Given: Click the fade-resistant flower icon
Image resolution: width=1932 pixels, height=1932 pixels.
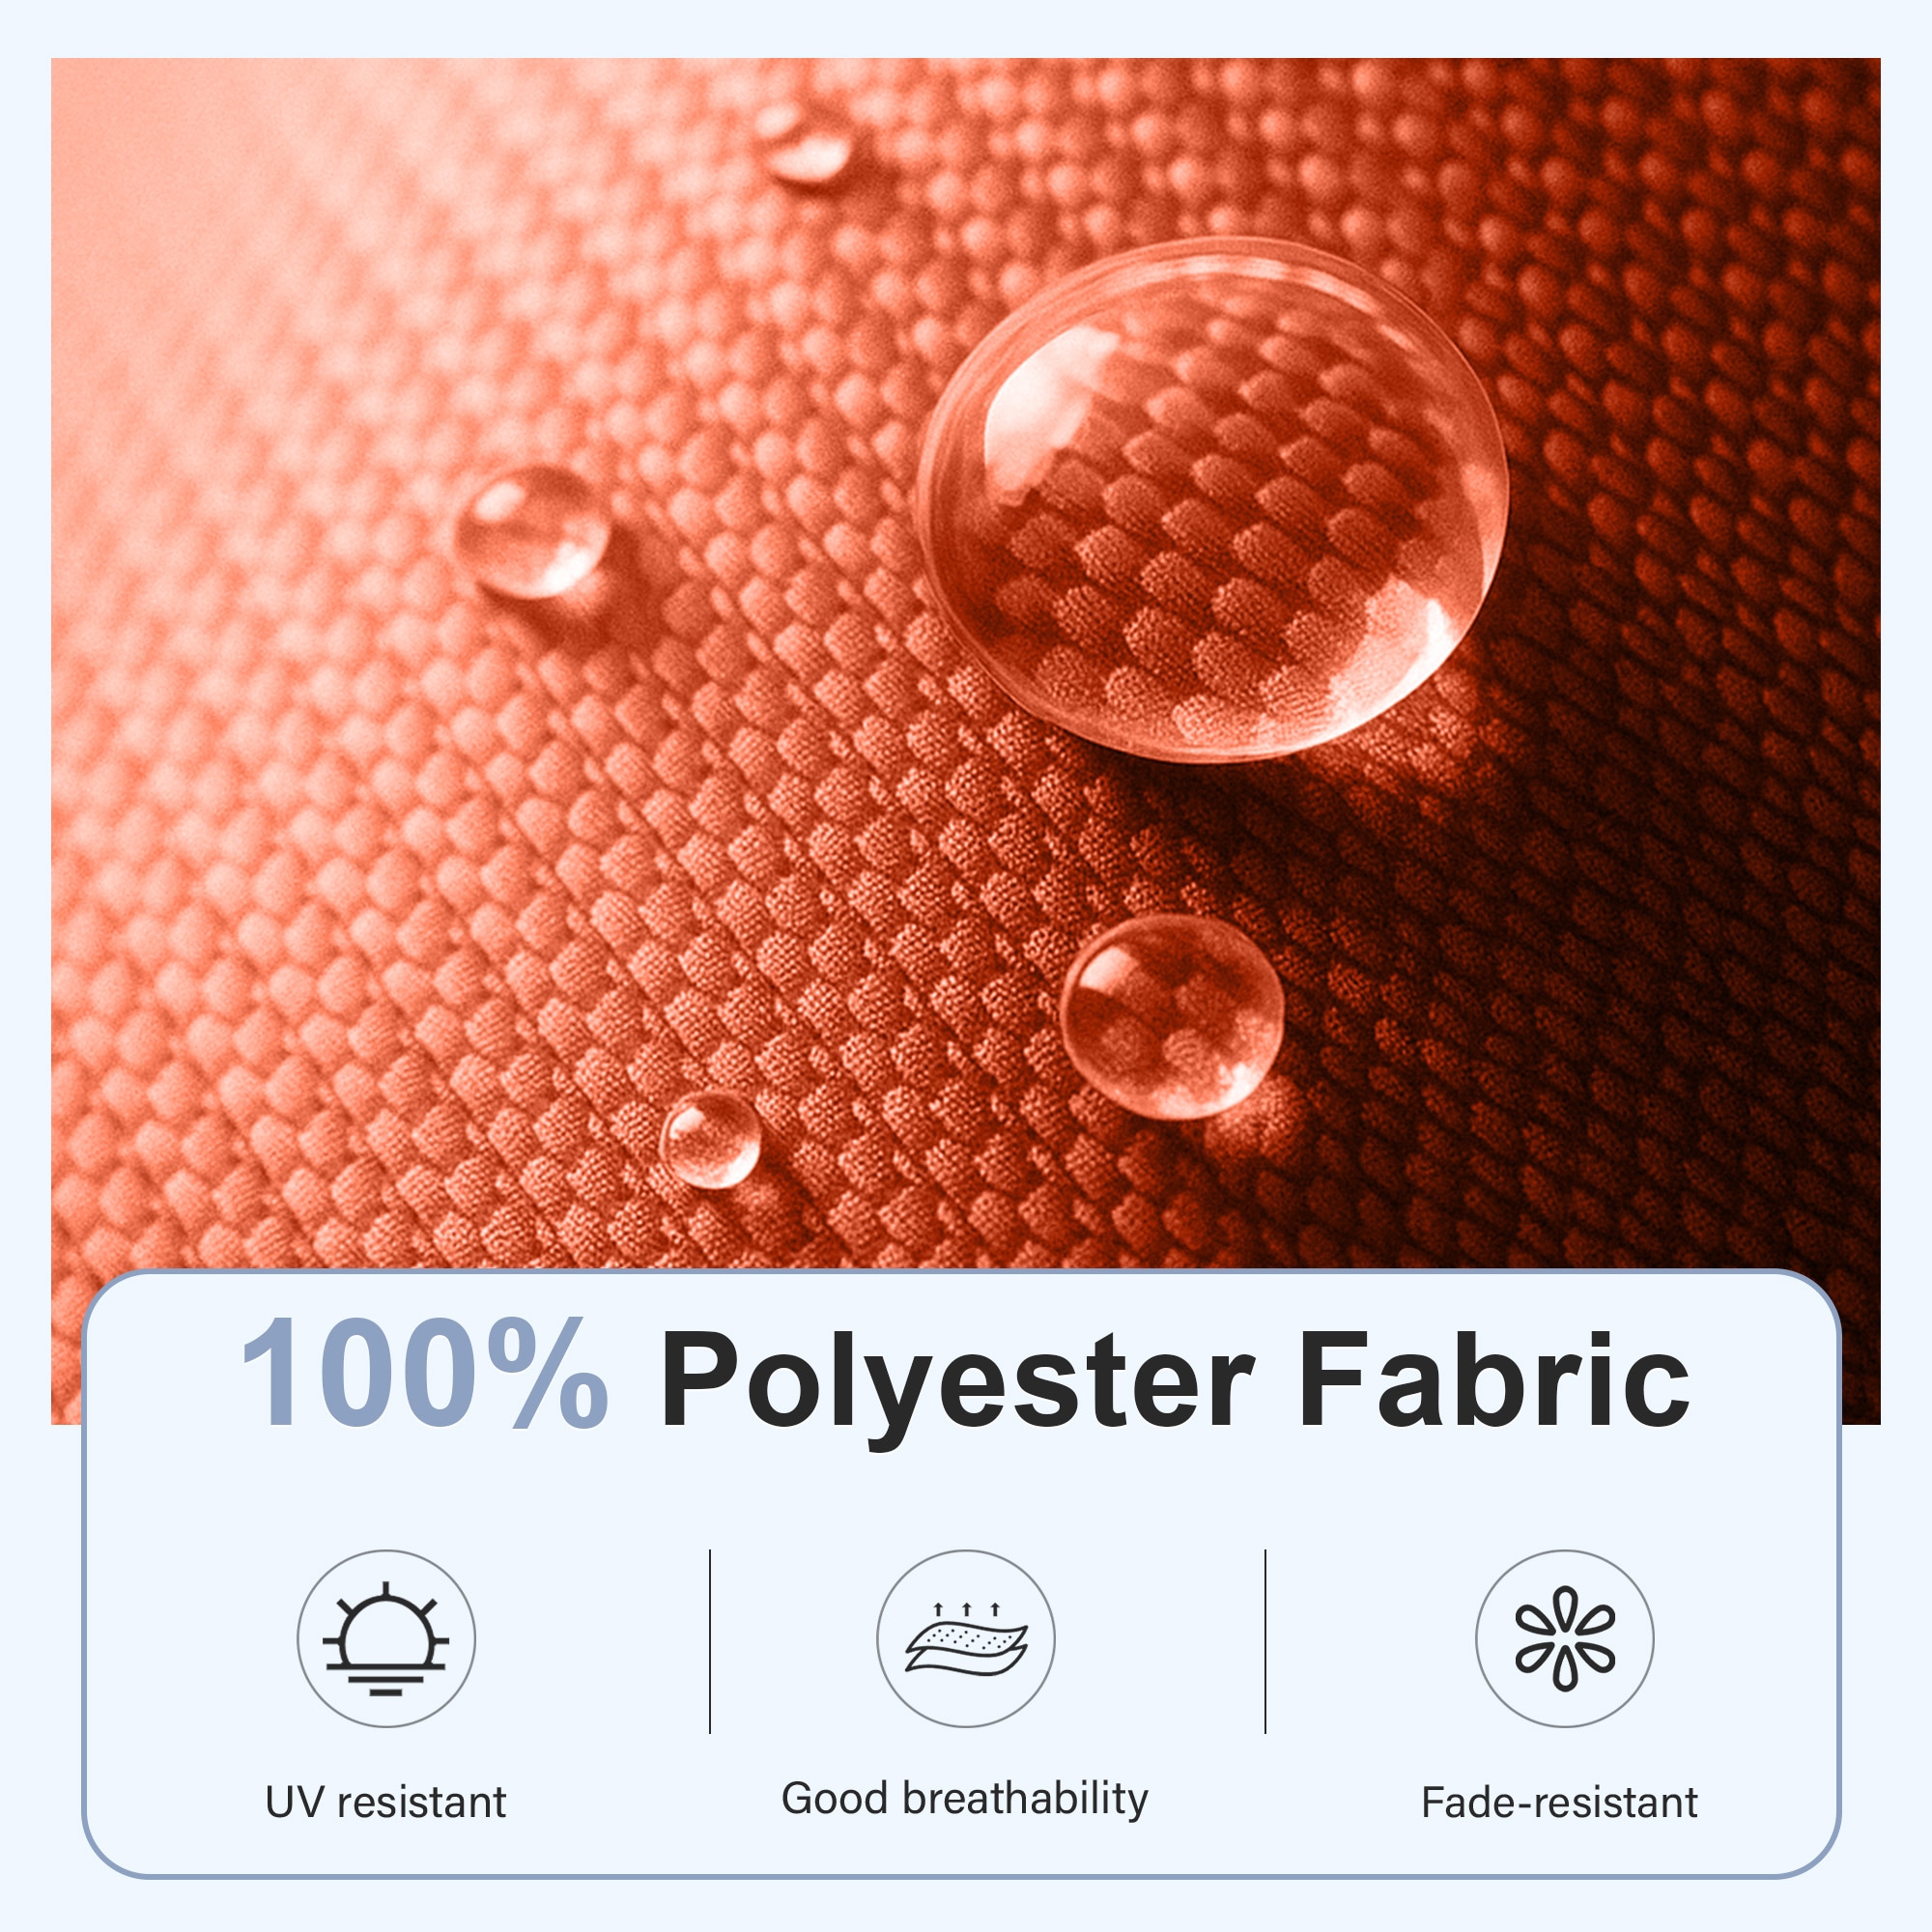Looking at the screenshot, I should pyautogui.click(x=1564, y=1638).
